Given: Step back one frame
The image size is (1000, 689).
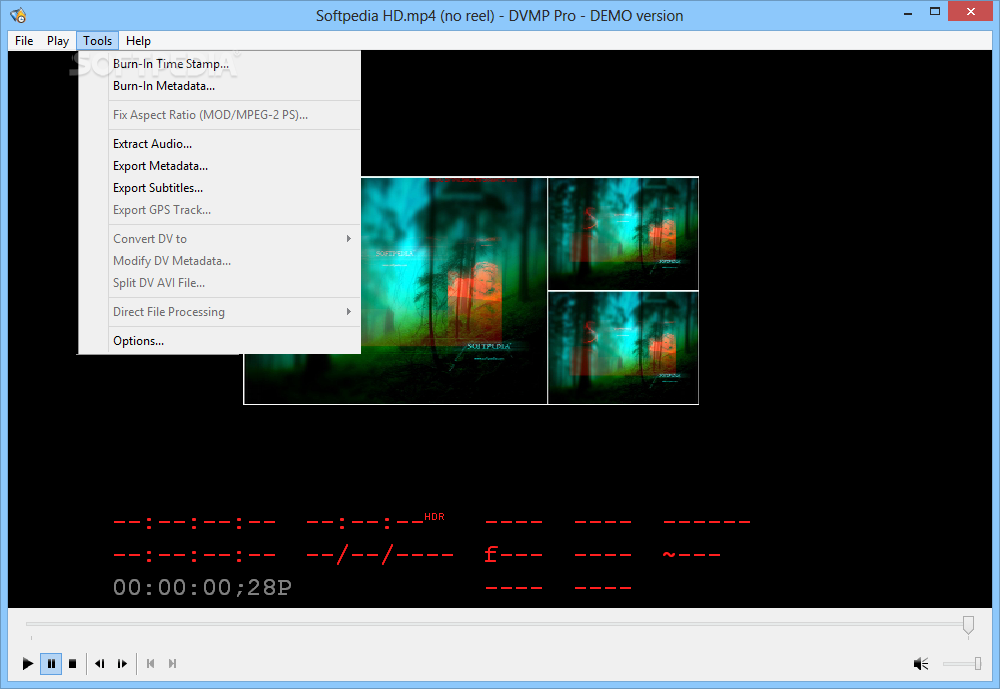Looking at the screenshot, I should (x=99, y=663).
